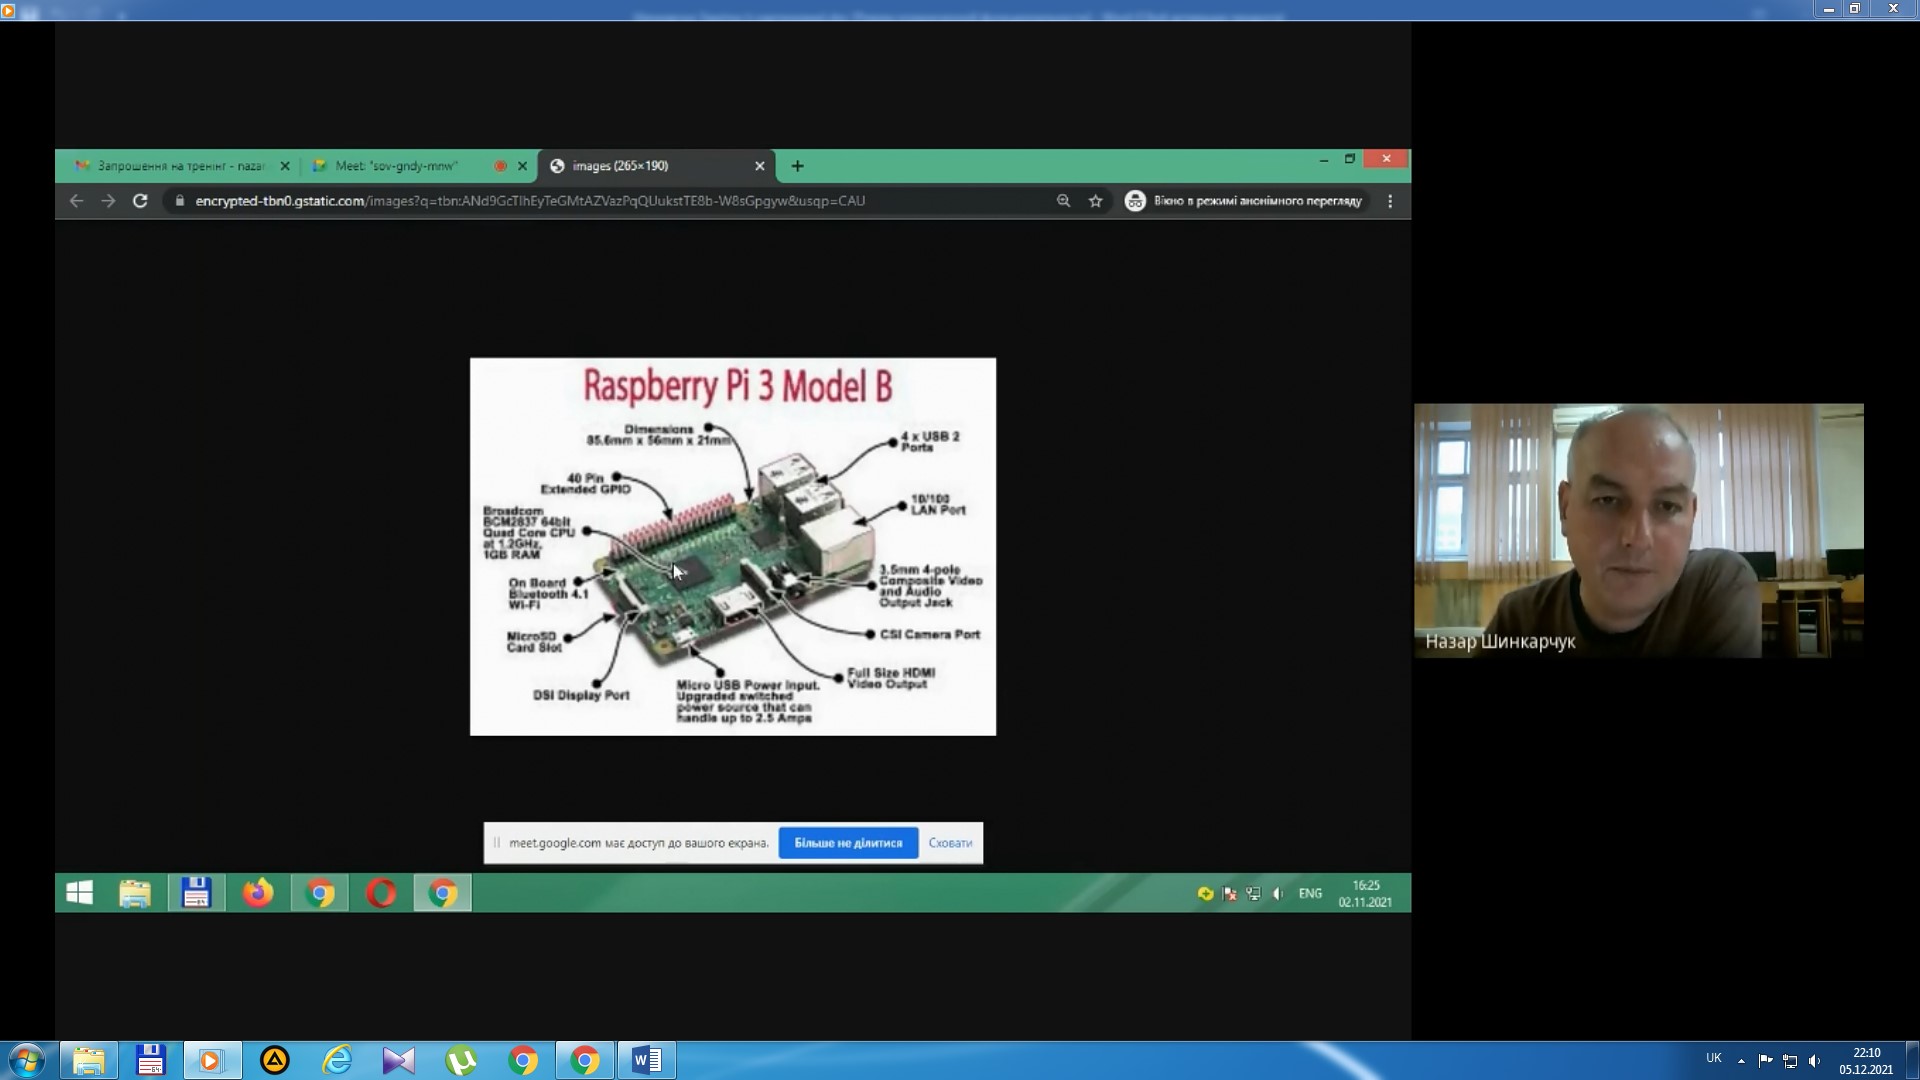Click the ENG language indicator in the shared tray
This screenshot has width=1920, height=1080.
tap(1310, 893)
